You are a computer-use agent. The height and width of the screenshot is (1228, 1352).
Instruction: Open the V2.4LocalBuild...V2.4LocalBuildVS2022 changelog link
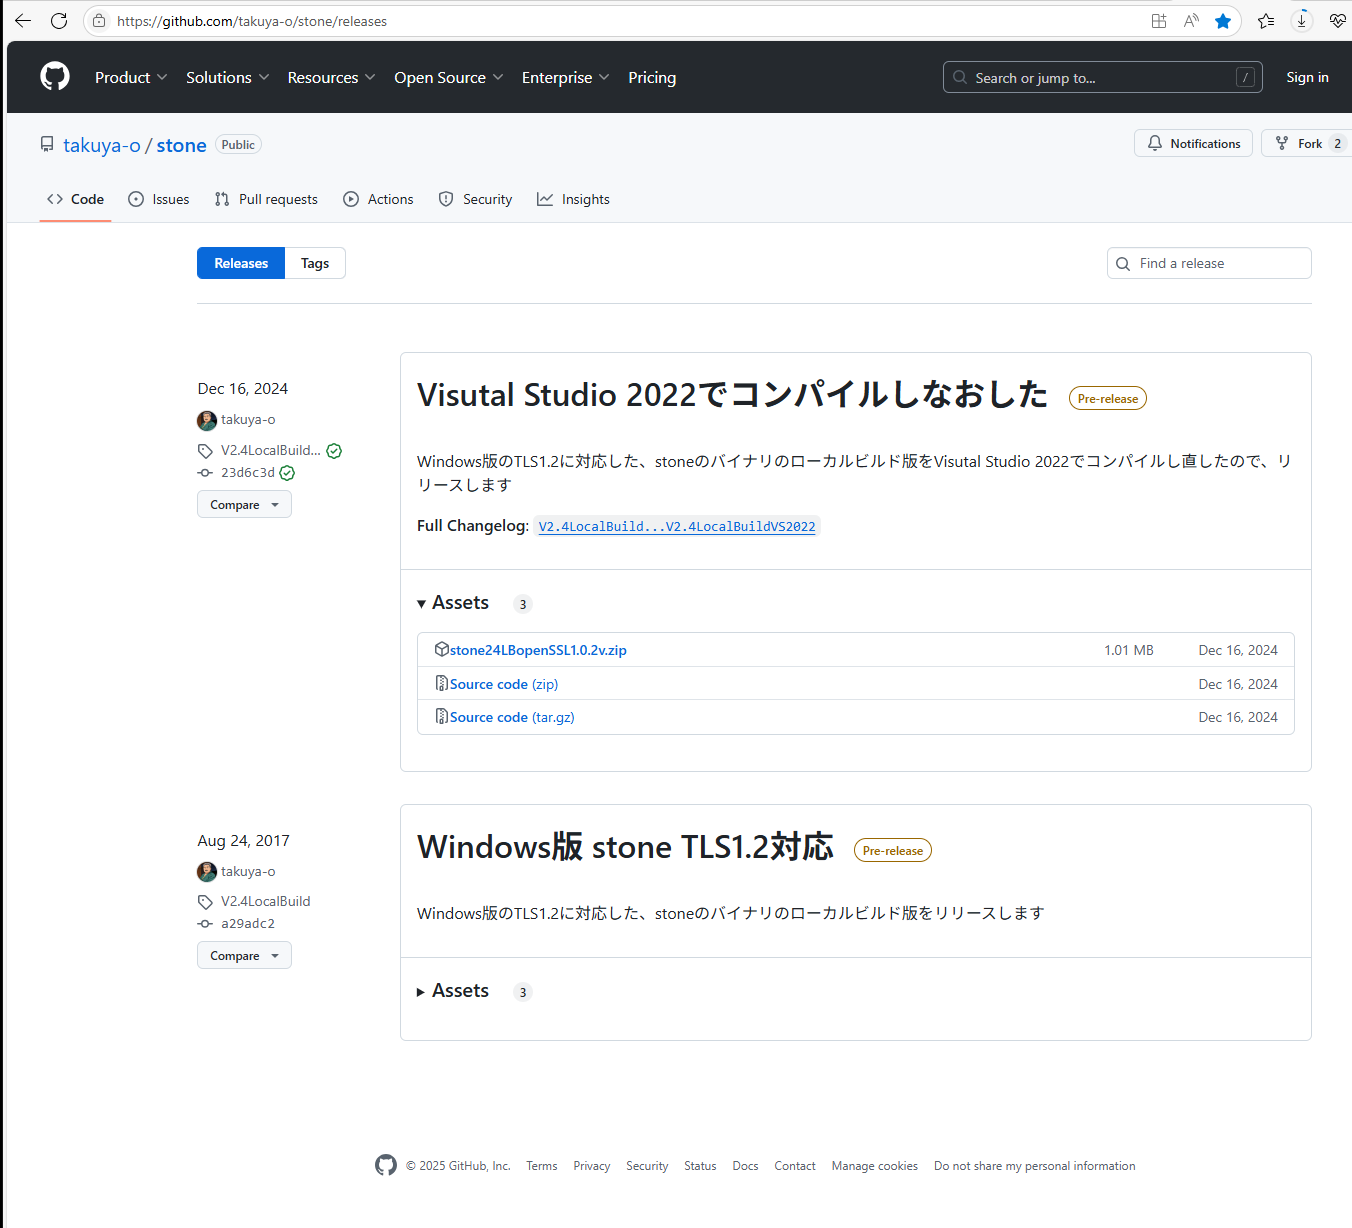[677, 526]
